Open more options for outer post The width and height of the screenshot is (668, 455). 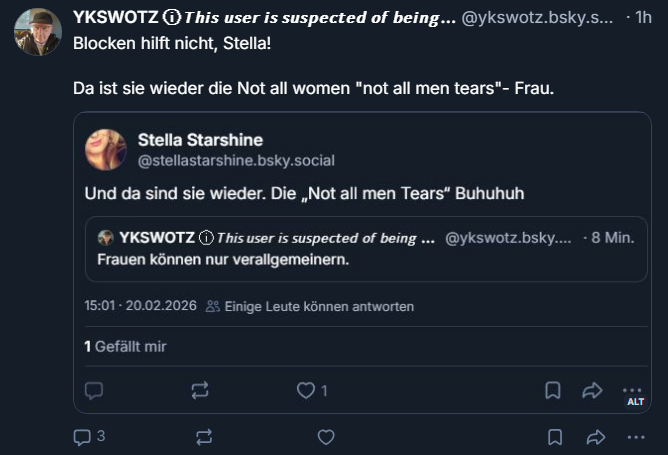pyautogui.click(x=635, y=437)
